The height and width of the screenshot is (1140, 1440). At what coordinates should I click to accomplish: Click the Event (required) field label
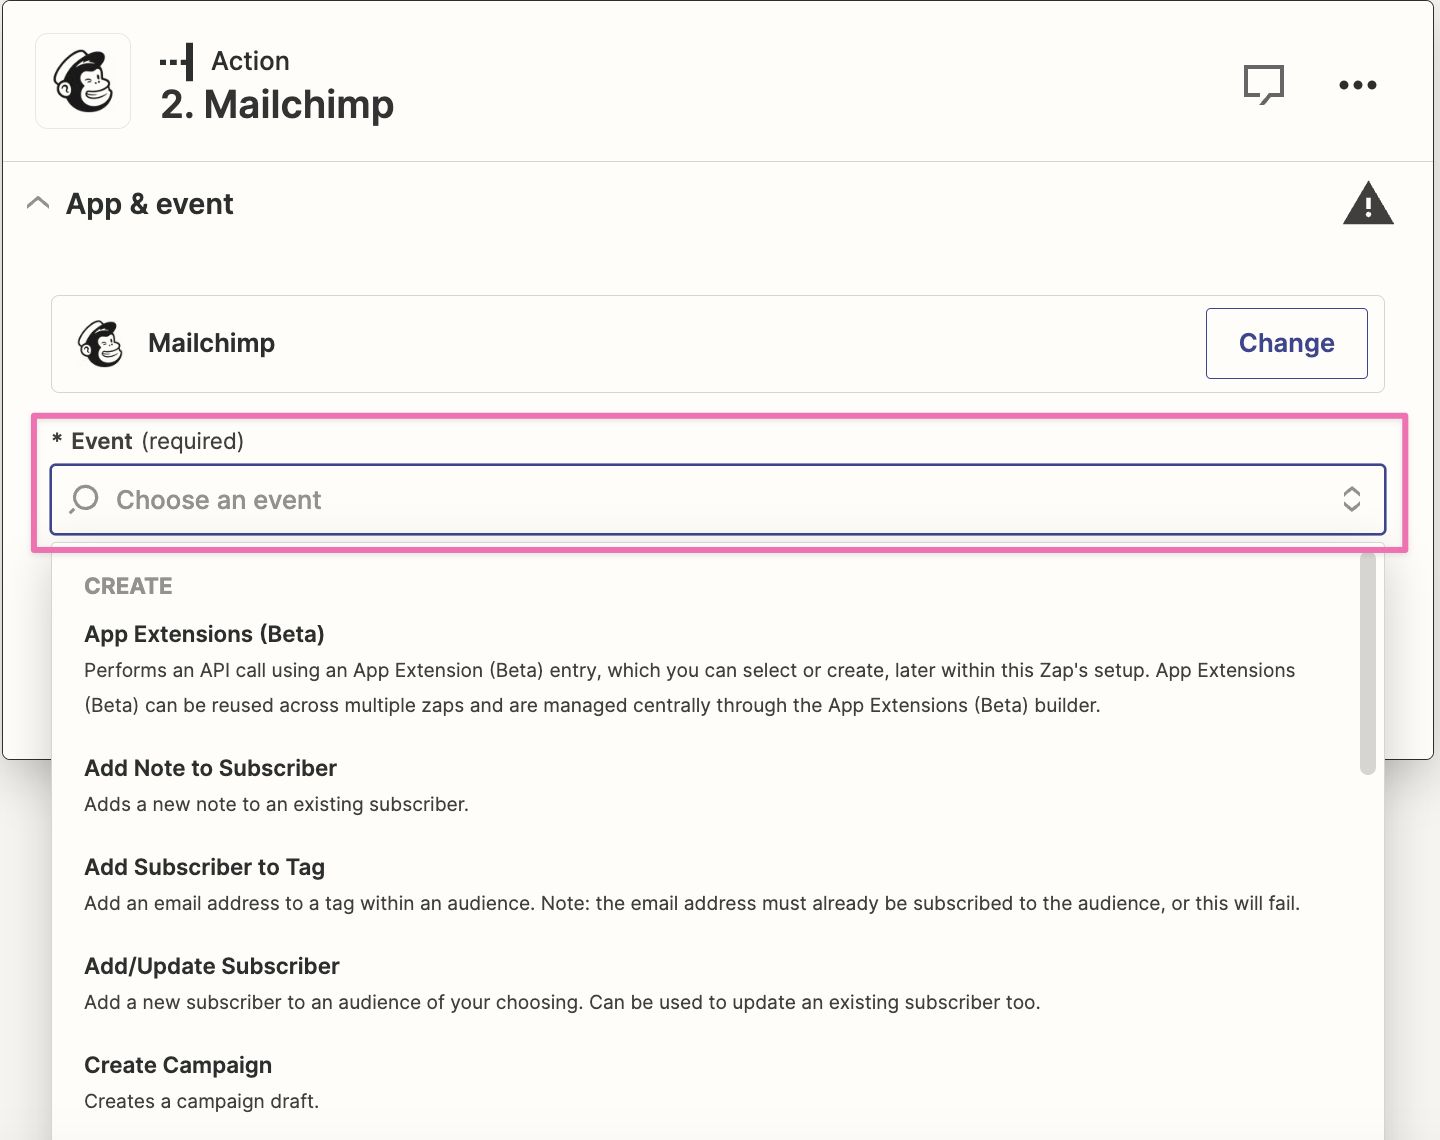coord(148,441)
